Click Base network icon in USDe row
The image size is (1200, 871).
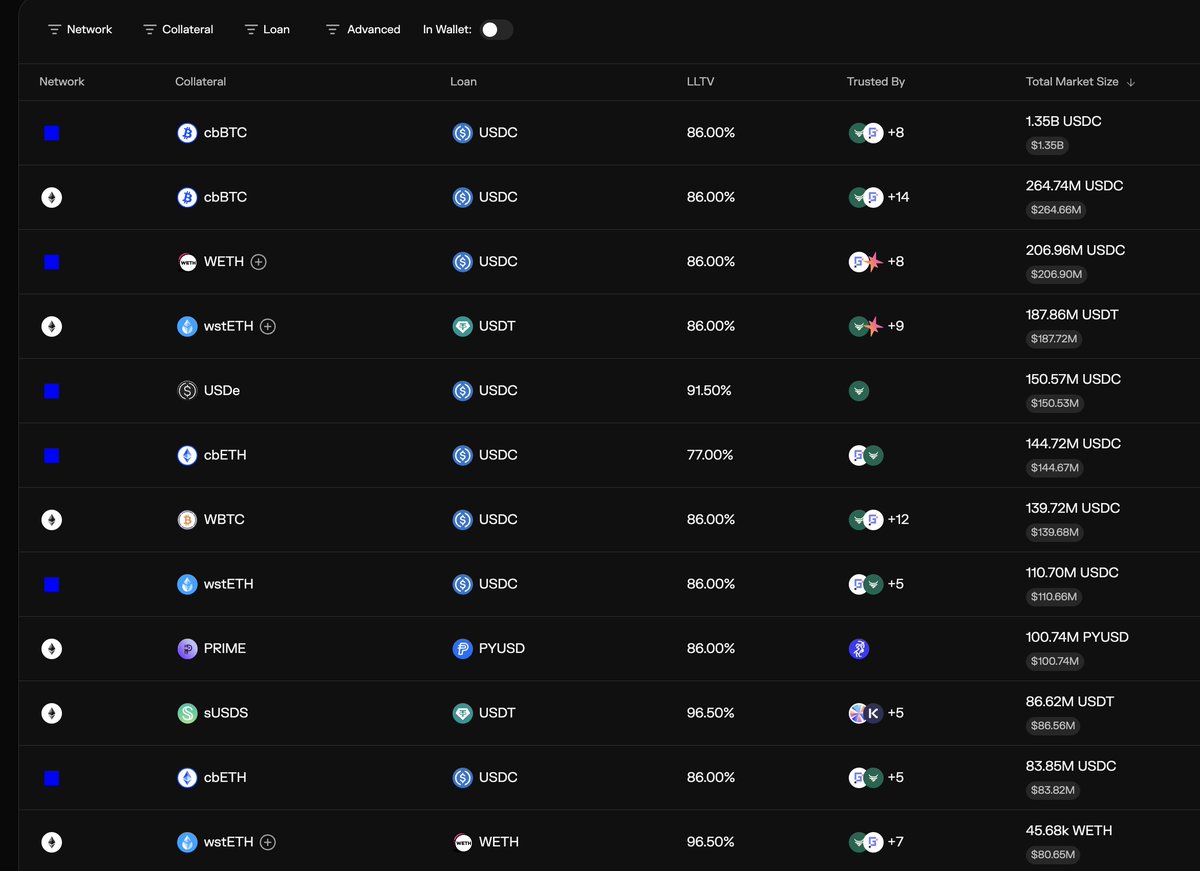pos(52,391)
